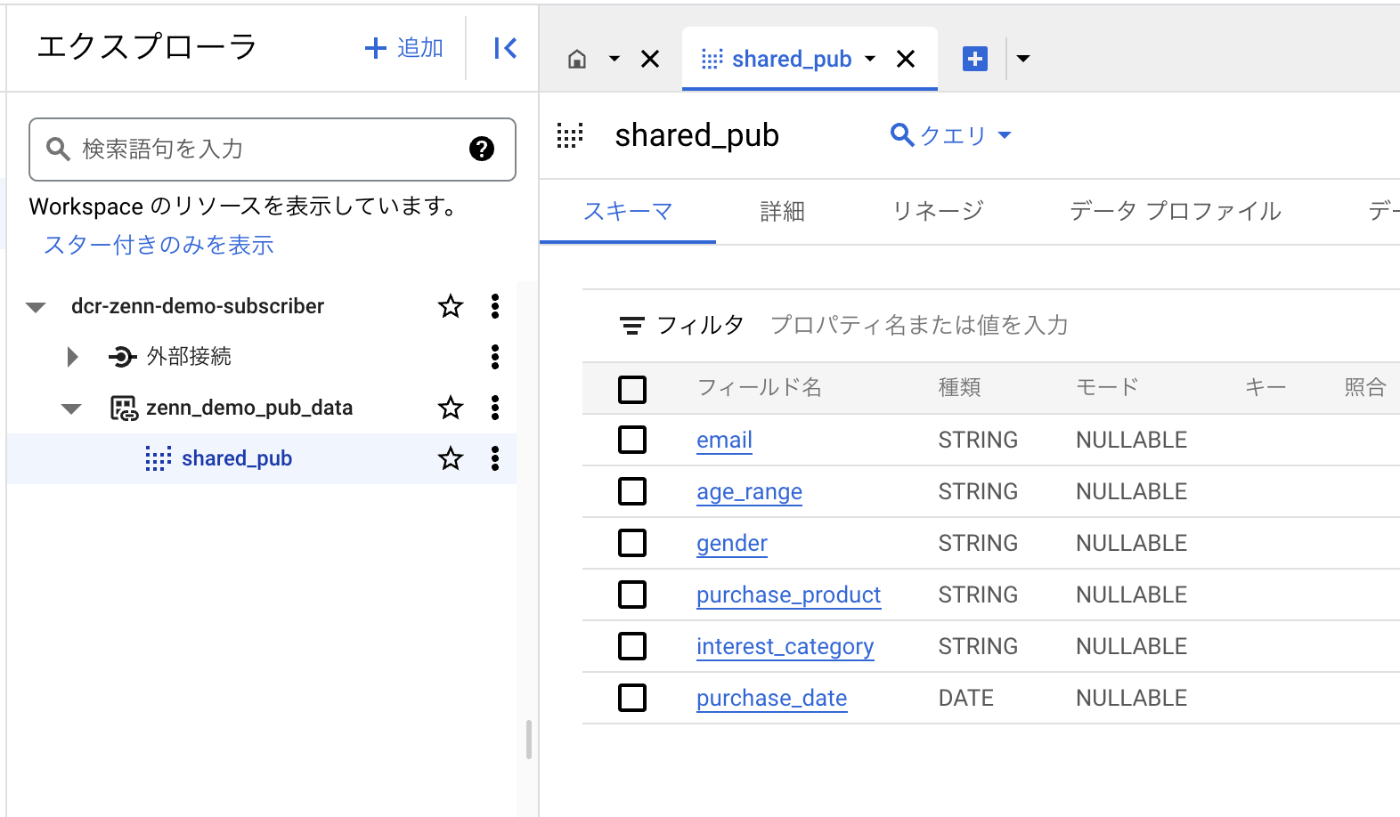1400x817 pixels.
Task: Open the purchase_date field link
Action: pos(772,698)
